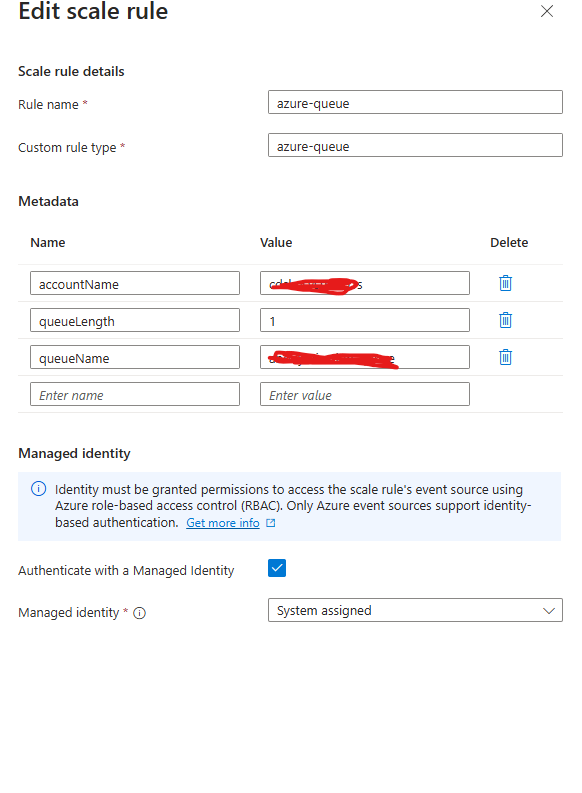Click the info icon beside Managed identity label
This screenshot has height=793, width=582.
(x=140, y=613)
